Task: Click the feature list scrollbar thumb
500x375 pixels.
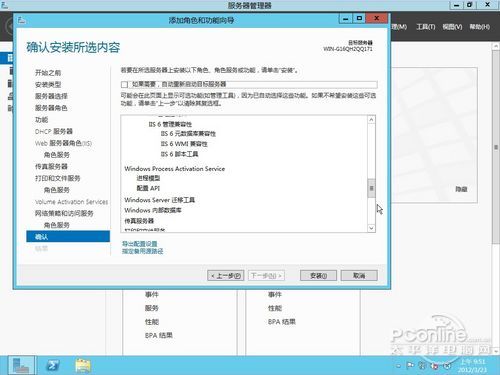Action: [x=371, y=188]
